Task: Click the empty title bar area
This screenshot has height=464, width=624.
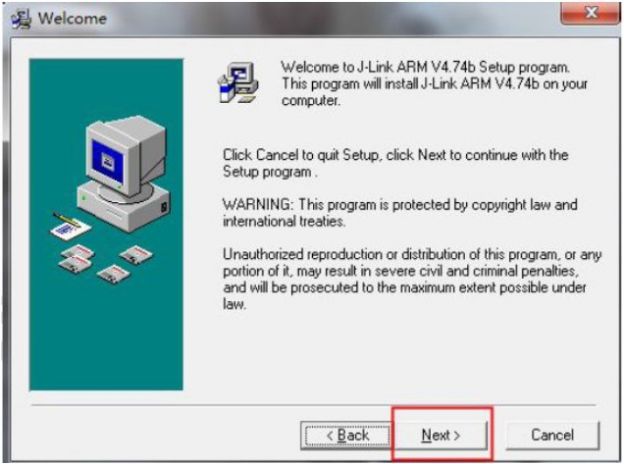Action: coord(330,19)
